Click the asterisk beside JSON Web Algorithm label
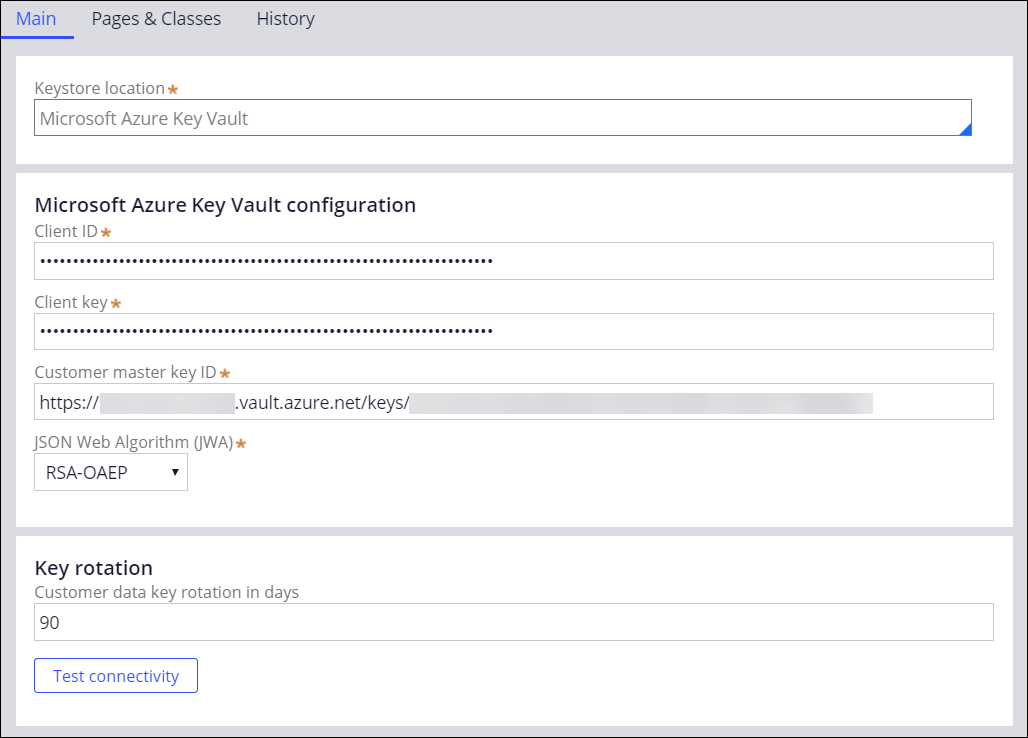The image size is (1028, 738). pos(240,443)
